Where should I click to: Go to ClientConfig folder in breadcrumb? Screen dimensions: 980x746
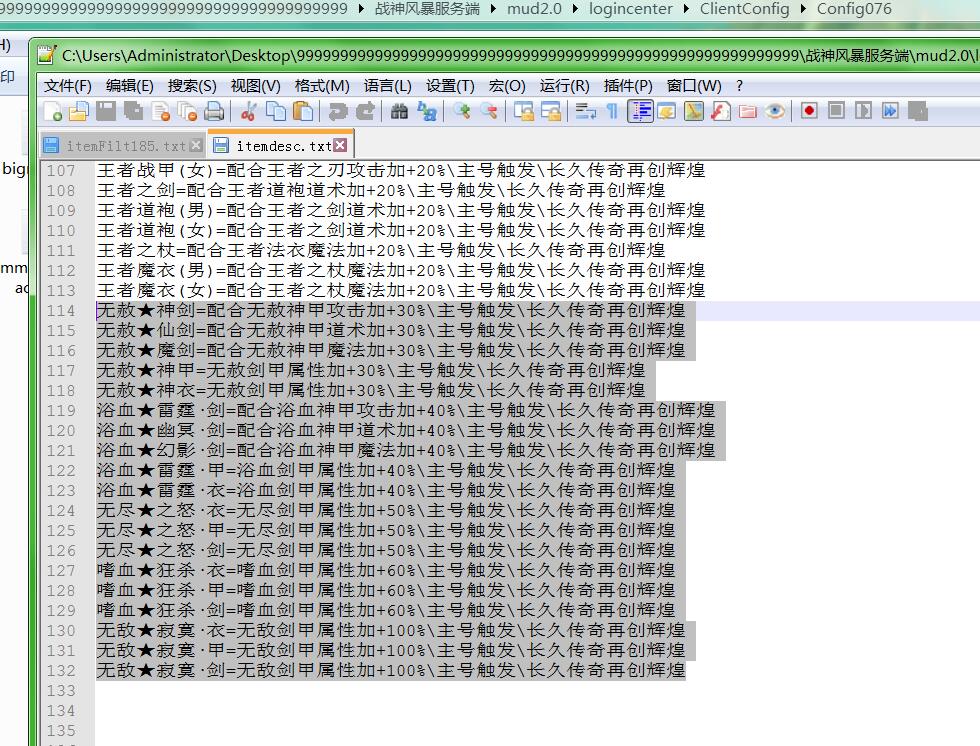(744, 9)
